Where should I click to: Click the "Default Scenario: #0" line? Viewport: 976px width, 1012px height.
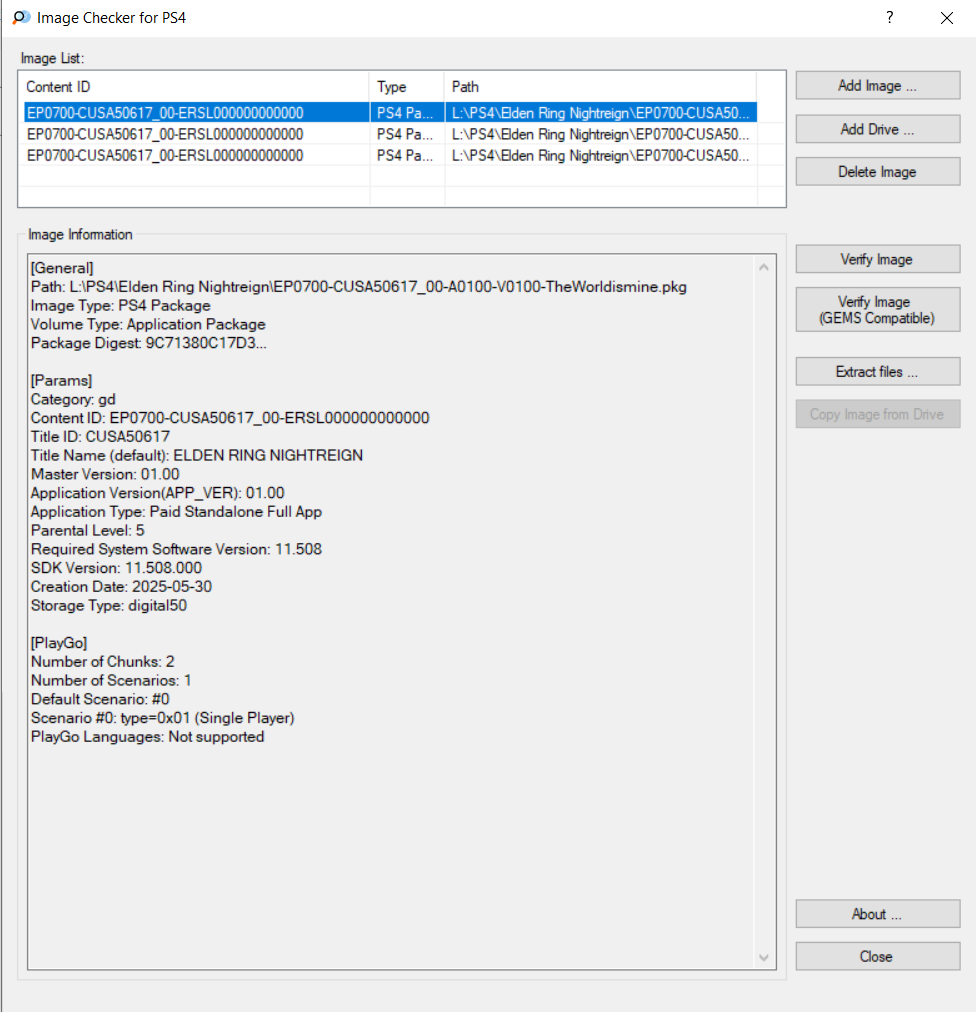[x=100, y=698]
